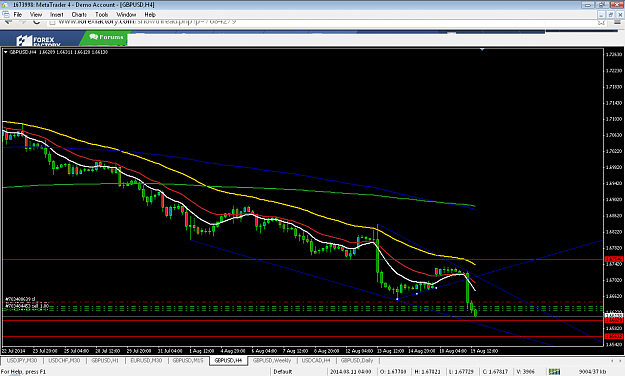Open the Charts menu
The height and width of the screenshot is (376, 625).
(79, 14)
